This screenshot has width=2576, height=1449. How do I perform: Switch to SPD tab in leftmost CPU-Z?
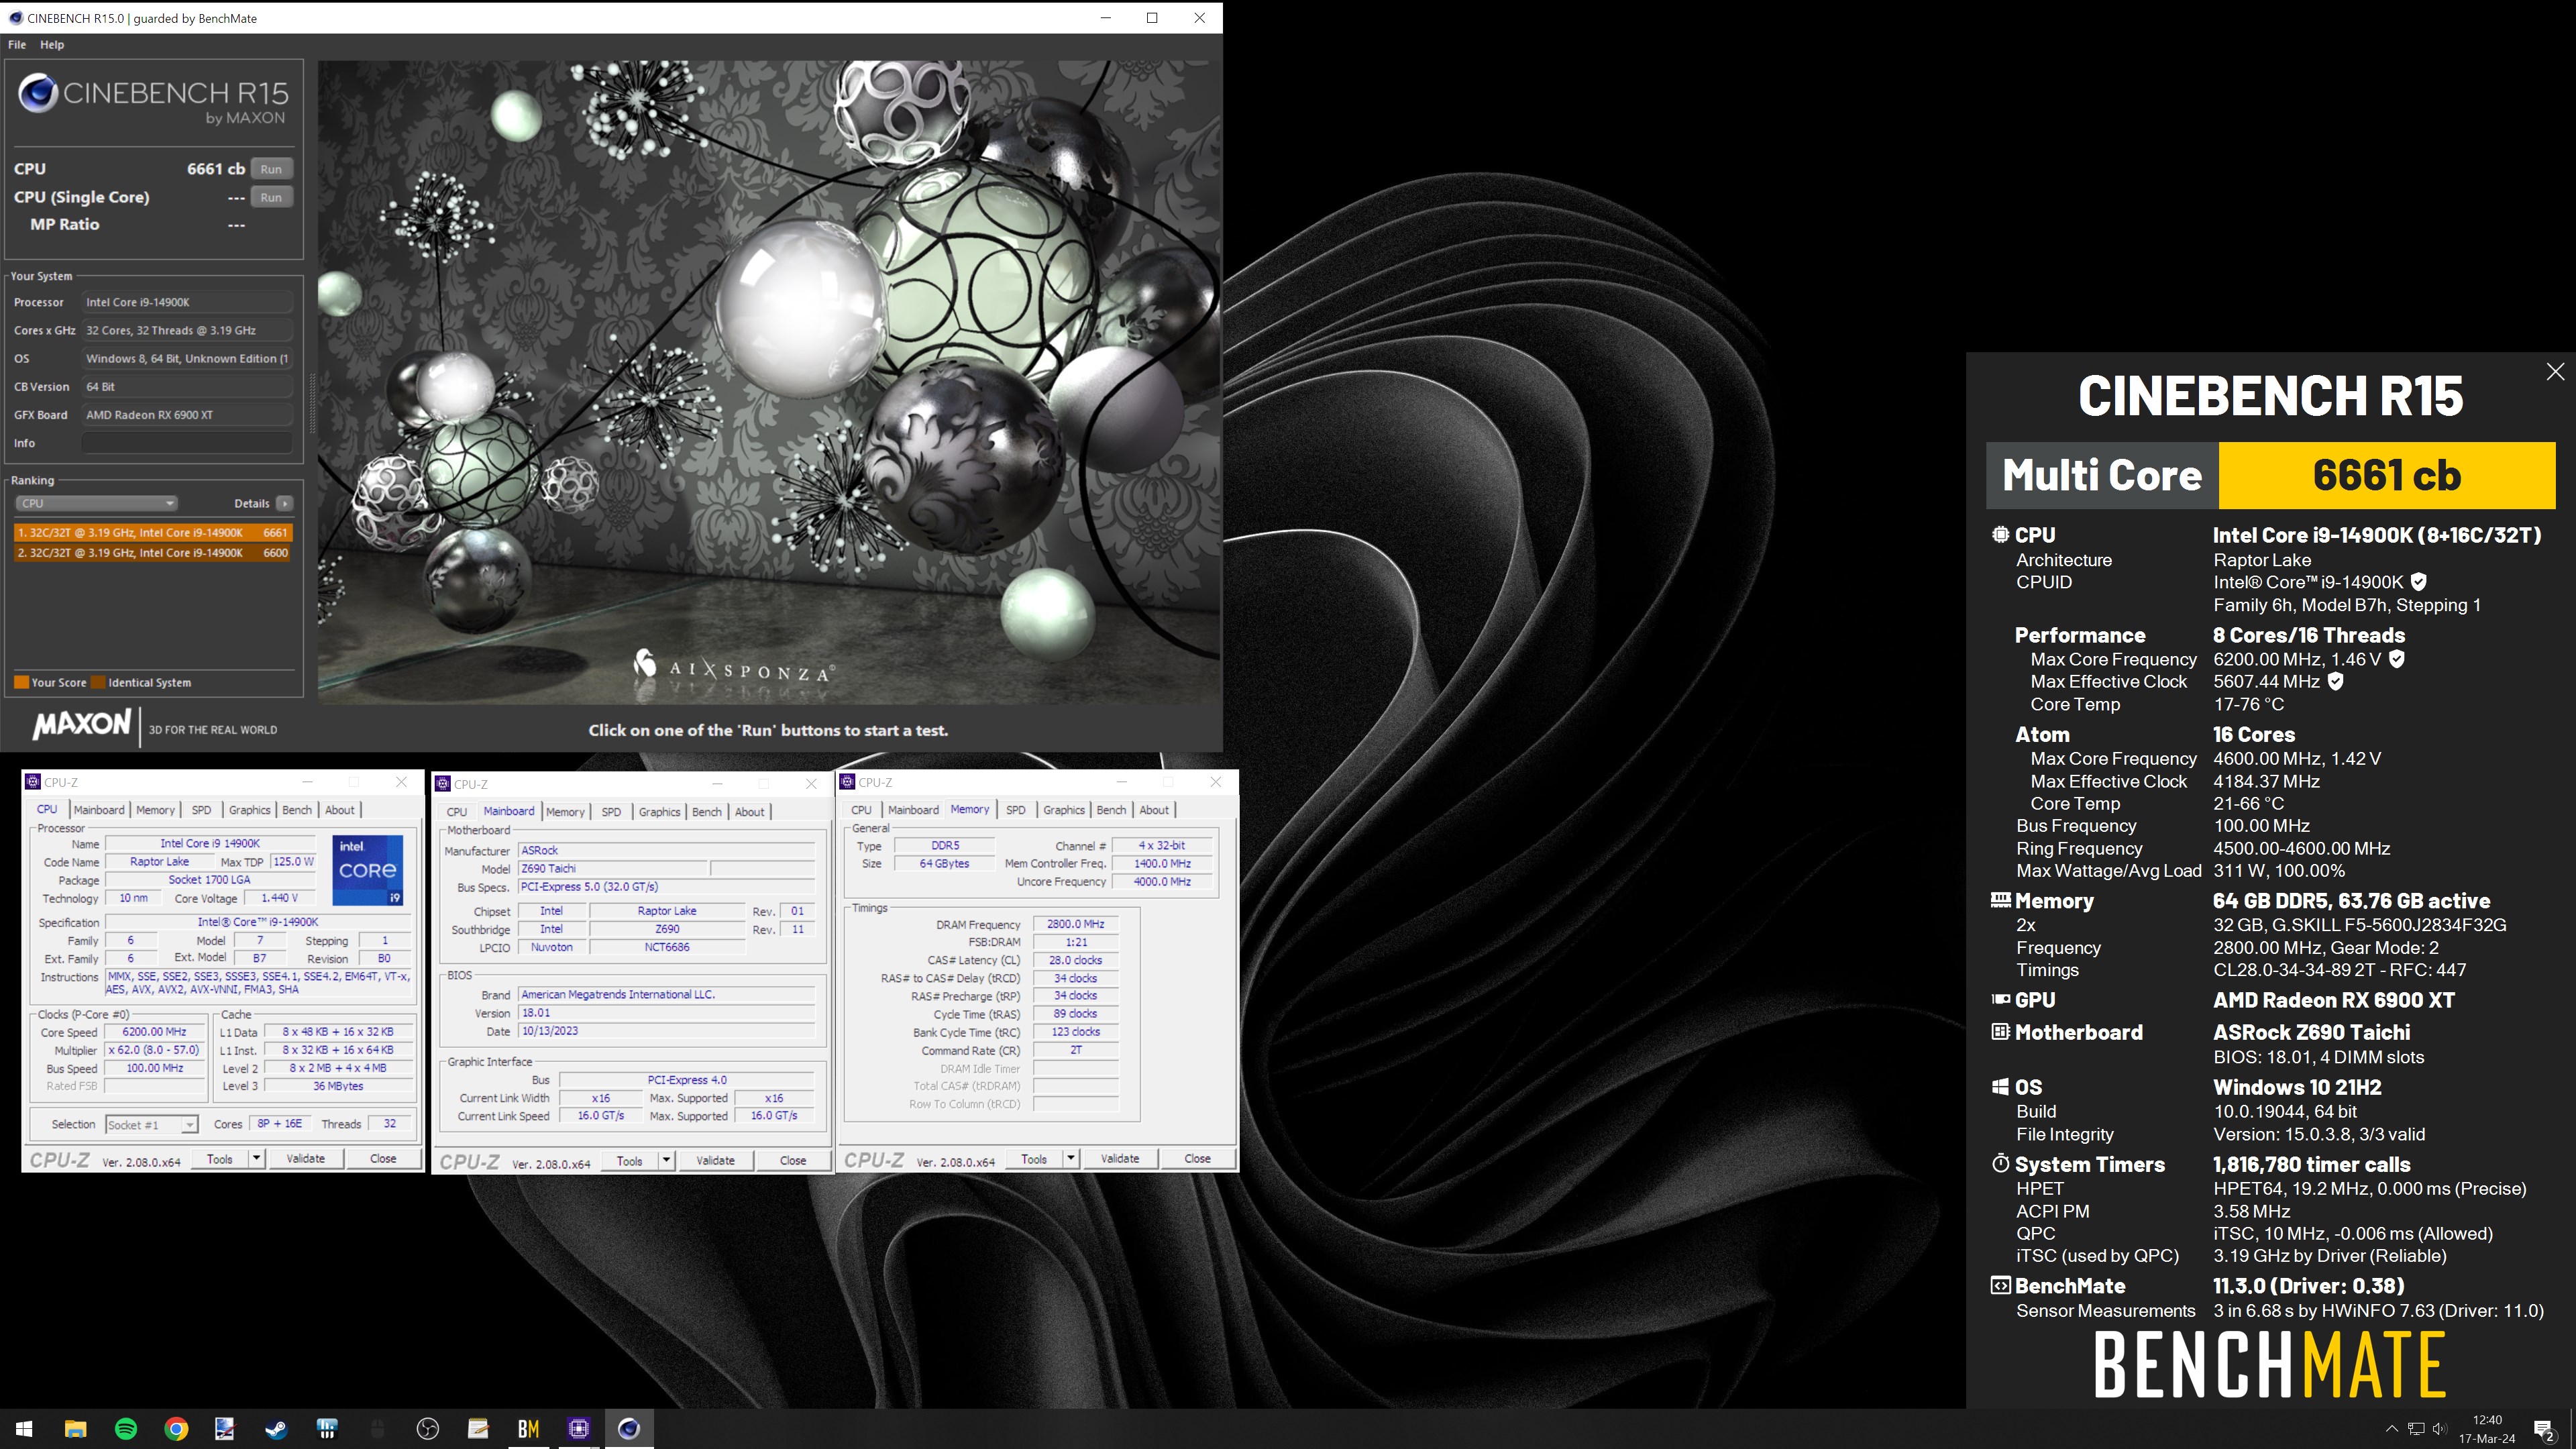click(x=201, y=810)
